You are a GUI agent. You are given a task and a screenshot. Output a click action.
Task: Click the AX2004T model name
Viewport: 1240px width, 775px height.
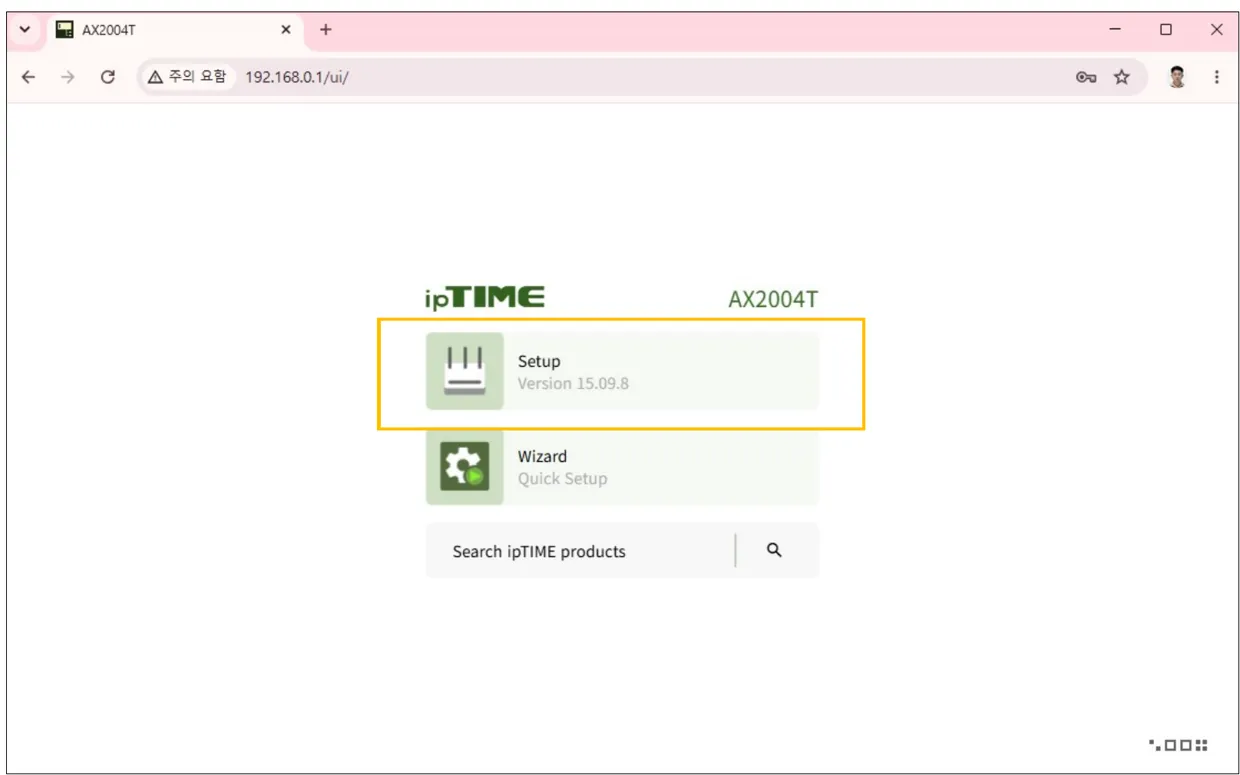(x=773, y=299)
